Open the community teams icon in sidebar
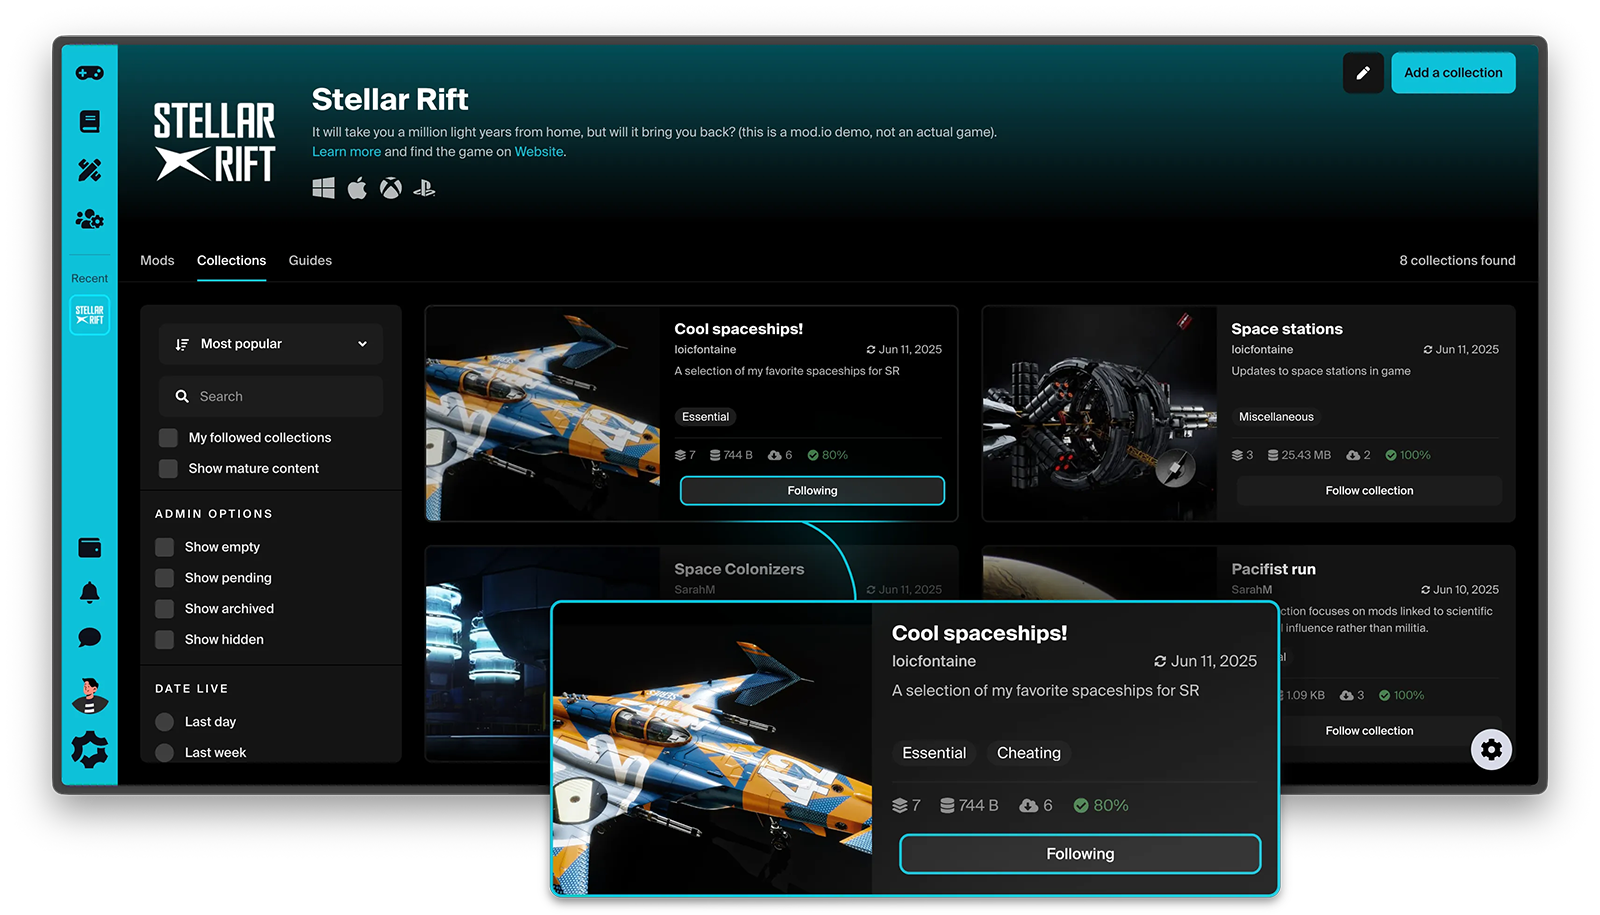The height and width of the screenshot is (915, 1600). point(89,219)
